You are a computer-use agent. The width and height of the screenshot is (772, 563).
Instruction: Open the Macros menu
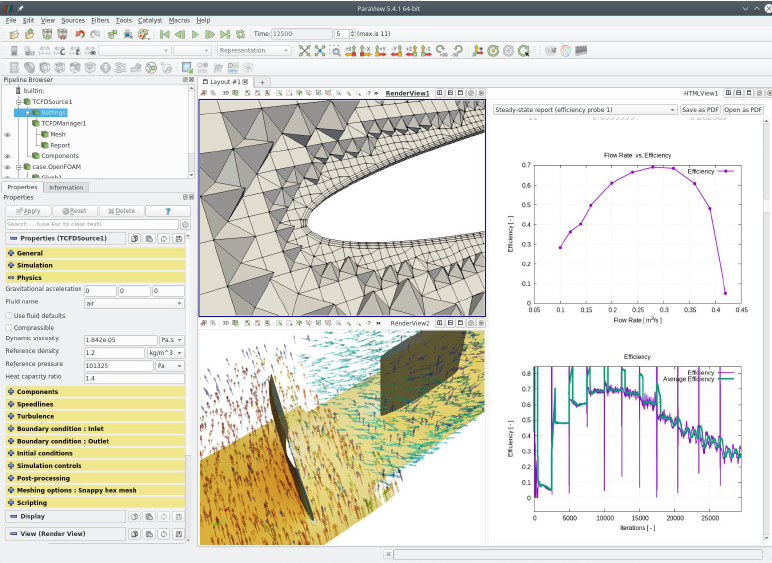(179, 20)
